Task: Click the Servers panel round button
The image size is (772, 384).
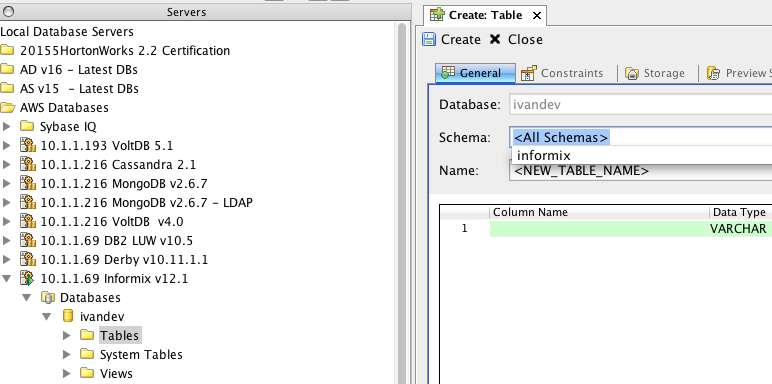Action: (x=9, y=12)
